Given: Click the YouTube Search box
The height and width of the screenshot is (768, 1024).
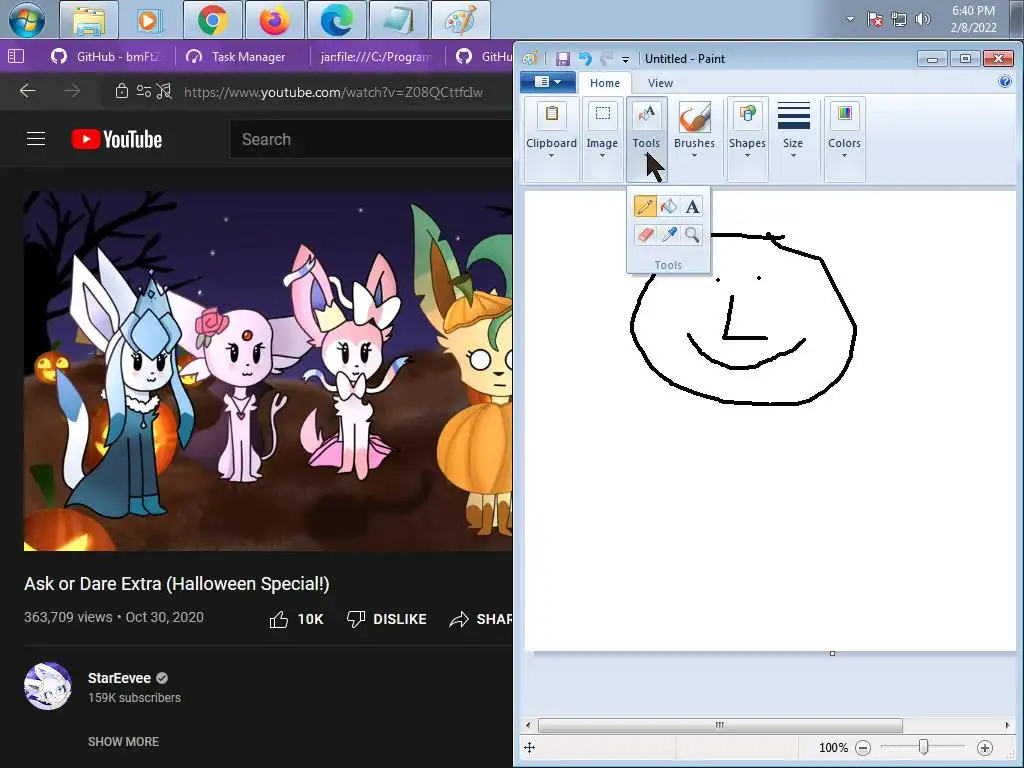Looking at the screenshot, I should (370, 139).
